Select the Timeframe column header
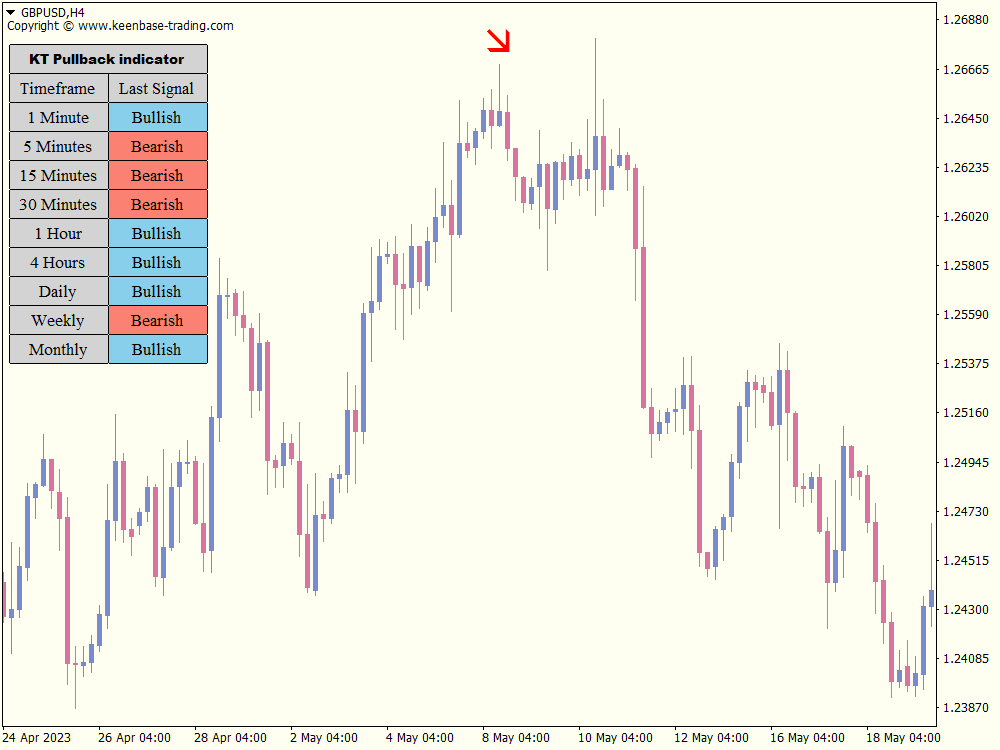The image size is (1000, 750). point(58,88)
